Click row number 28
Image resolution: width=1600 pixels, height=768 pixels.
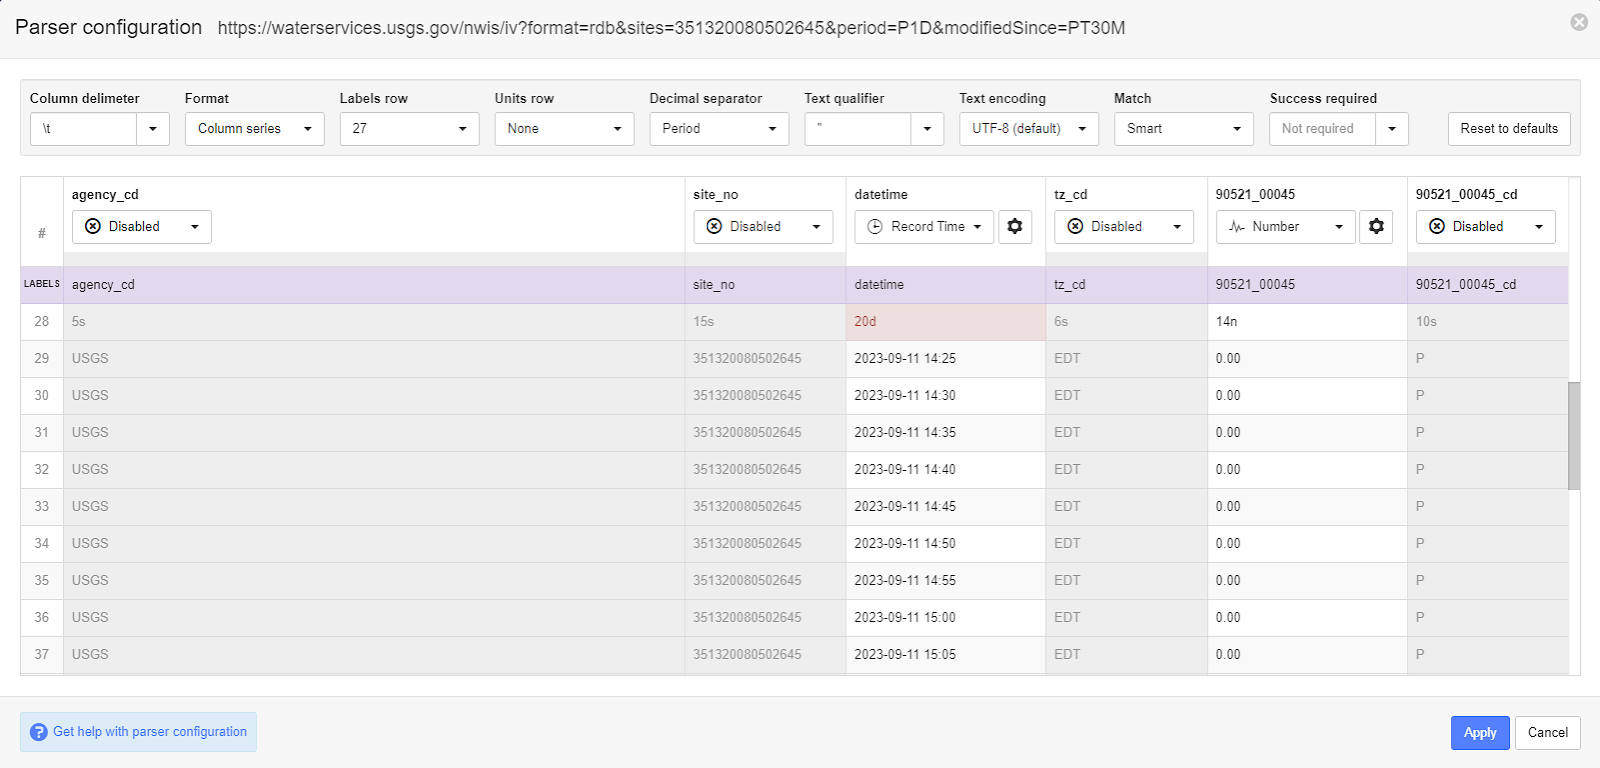point(42,322)
